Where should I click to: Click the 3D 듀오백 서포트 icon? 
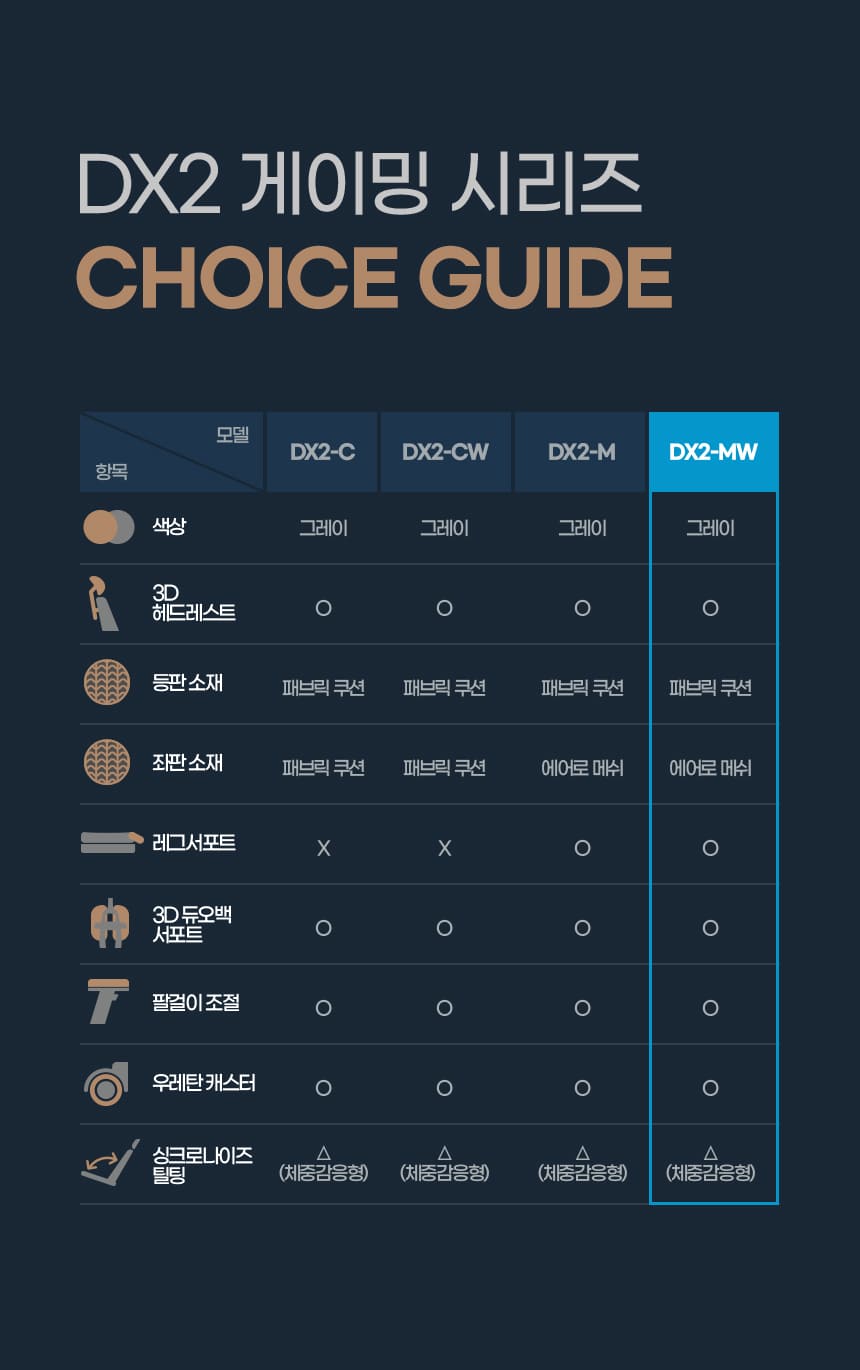[110, 924]
